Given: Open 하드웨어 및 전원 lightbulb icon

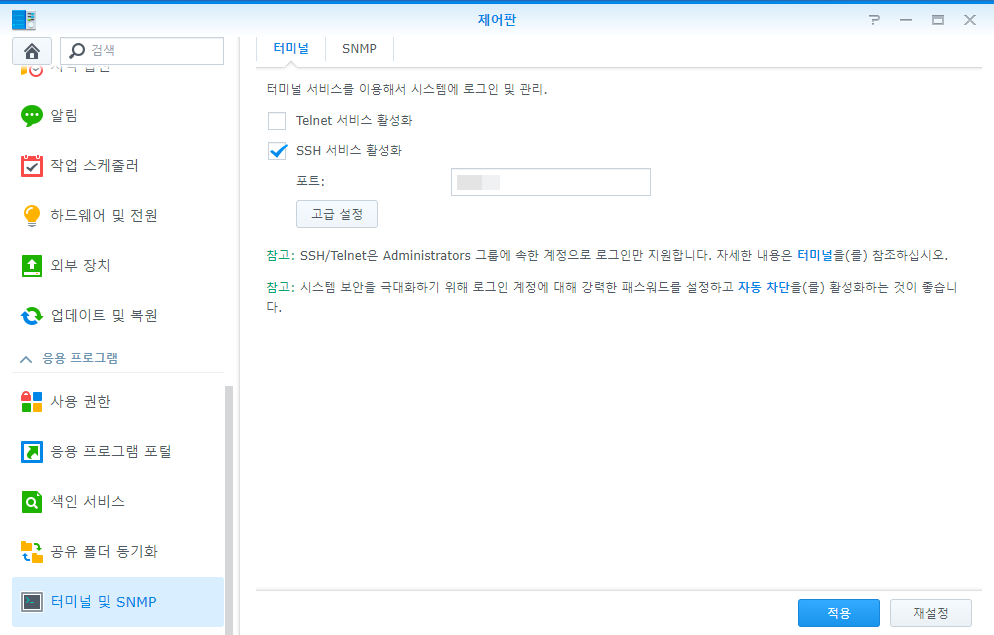Looking at the screenshot, I should (32, 215).
